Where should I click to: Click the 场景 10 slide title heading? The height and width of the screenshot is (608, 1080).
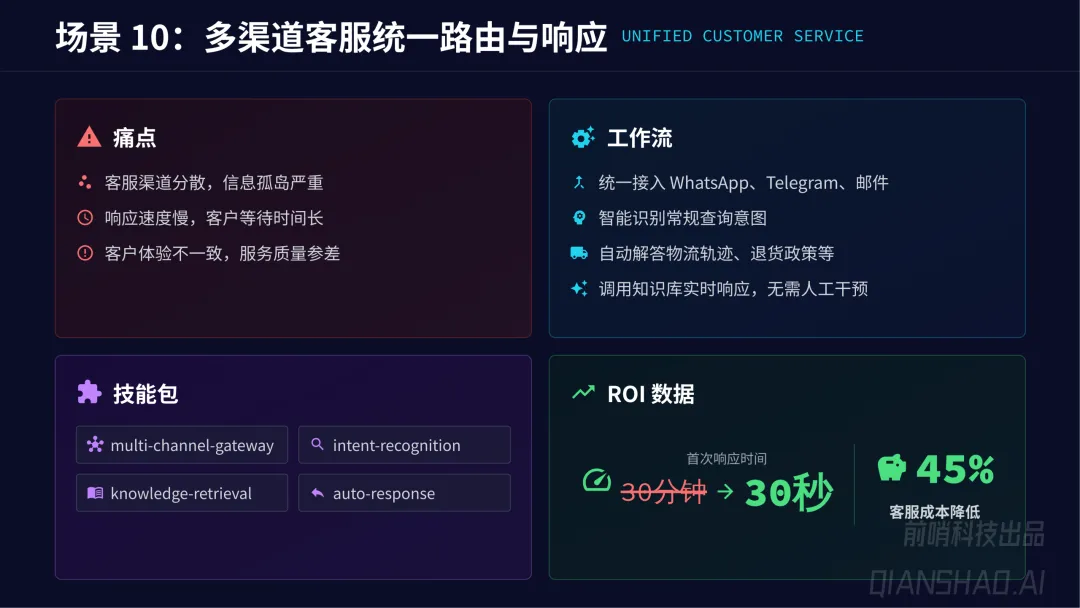331,37
